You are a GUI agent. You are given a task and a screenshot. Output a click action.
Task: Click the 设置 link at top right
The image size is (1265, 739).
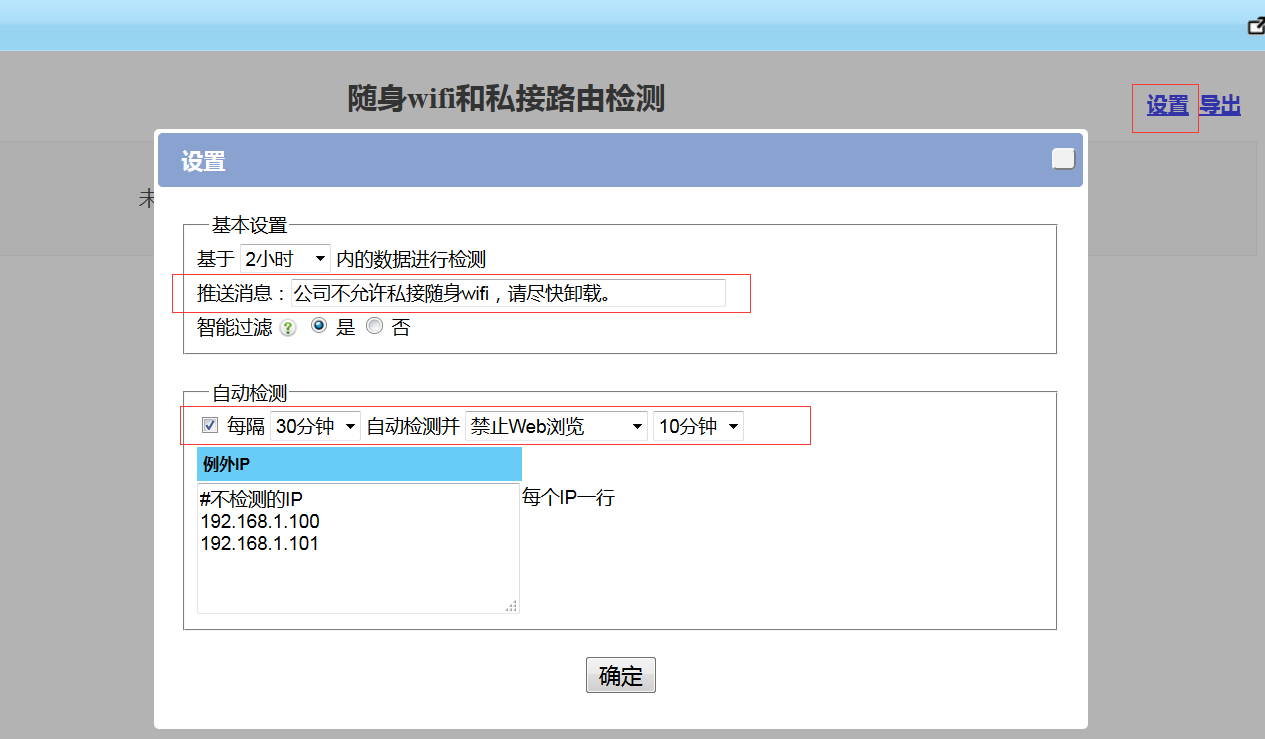pyautogui.click(x=1166, y=105)
